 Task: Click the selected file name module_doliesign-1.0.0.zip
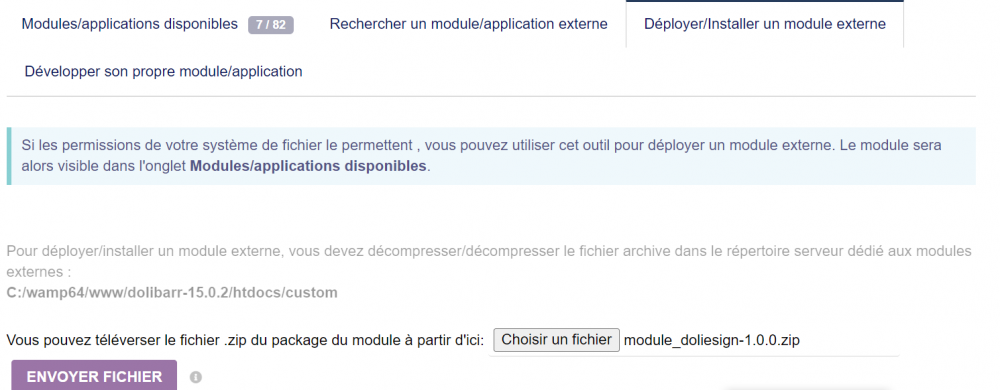pyautogui.click(x=712, y=340)
